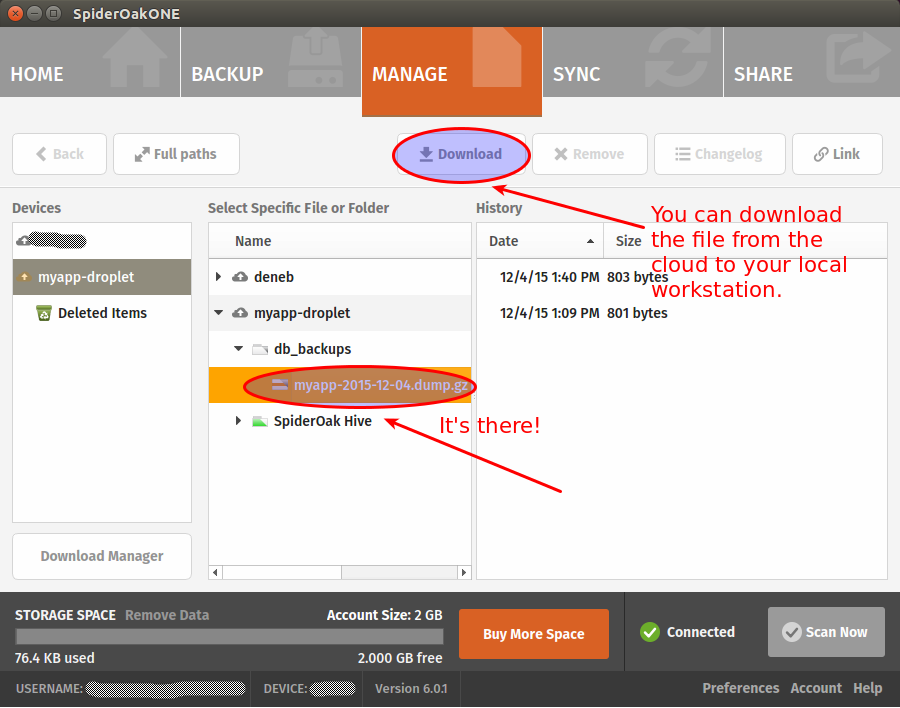This screenshot has height=708, width=900.
Task: Select history entry 12/4/15 1:09 PM
Action: pyautogui.click(x=682, y=313)
